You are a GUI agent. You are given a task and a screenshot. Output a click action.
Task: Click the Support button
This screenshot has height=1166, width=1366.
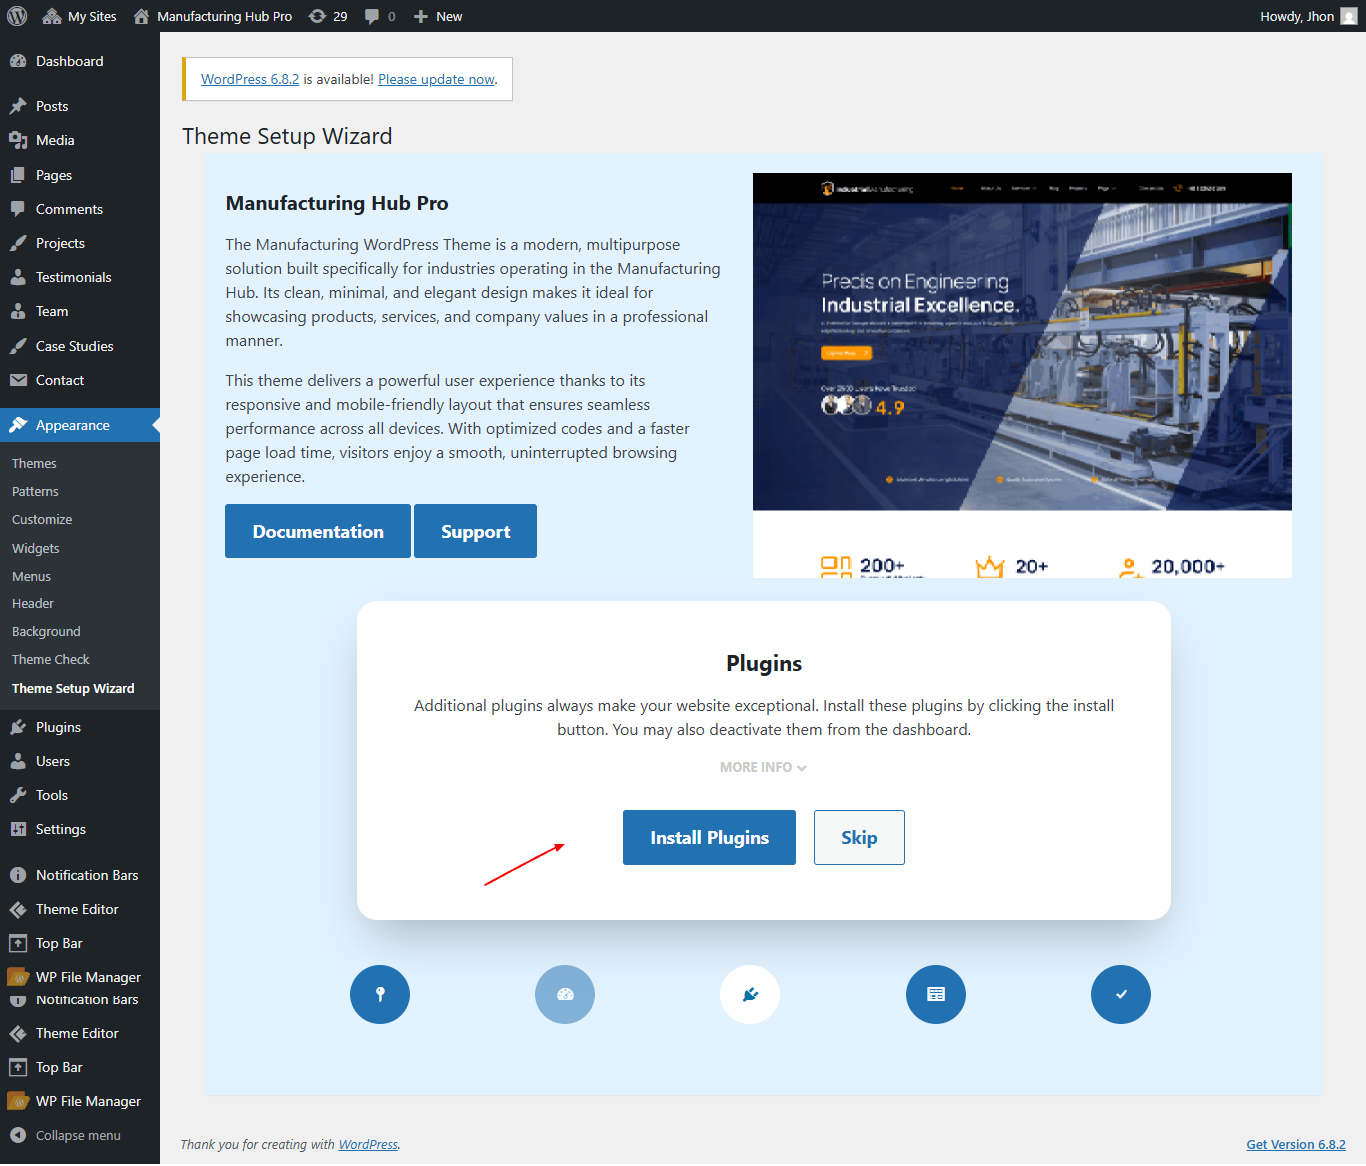[475, 531]
